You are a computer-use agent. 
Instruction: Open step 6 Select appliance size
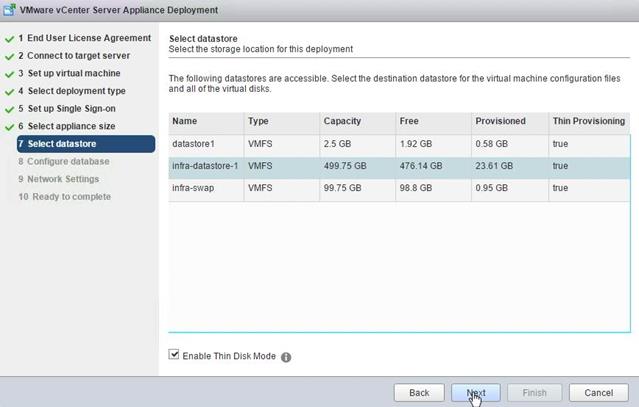[67, 126]
